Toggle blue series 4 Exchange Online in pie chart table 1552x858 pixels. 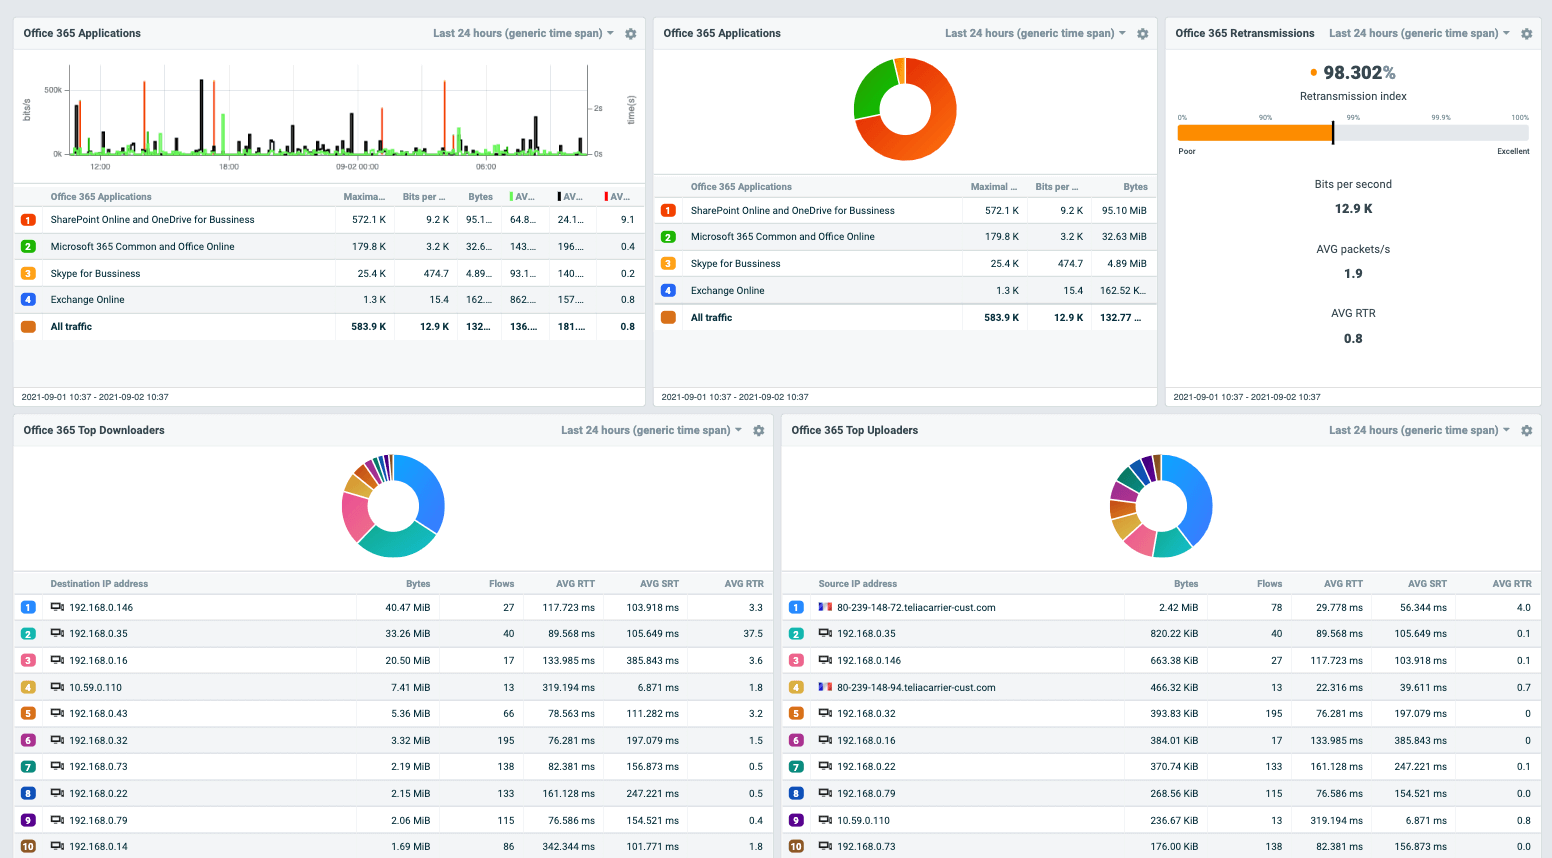[x=668, y=291]
